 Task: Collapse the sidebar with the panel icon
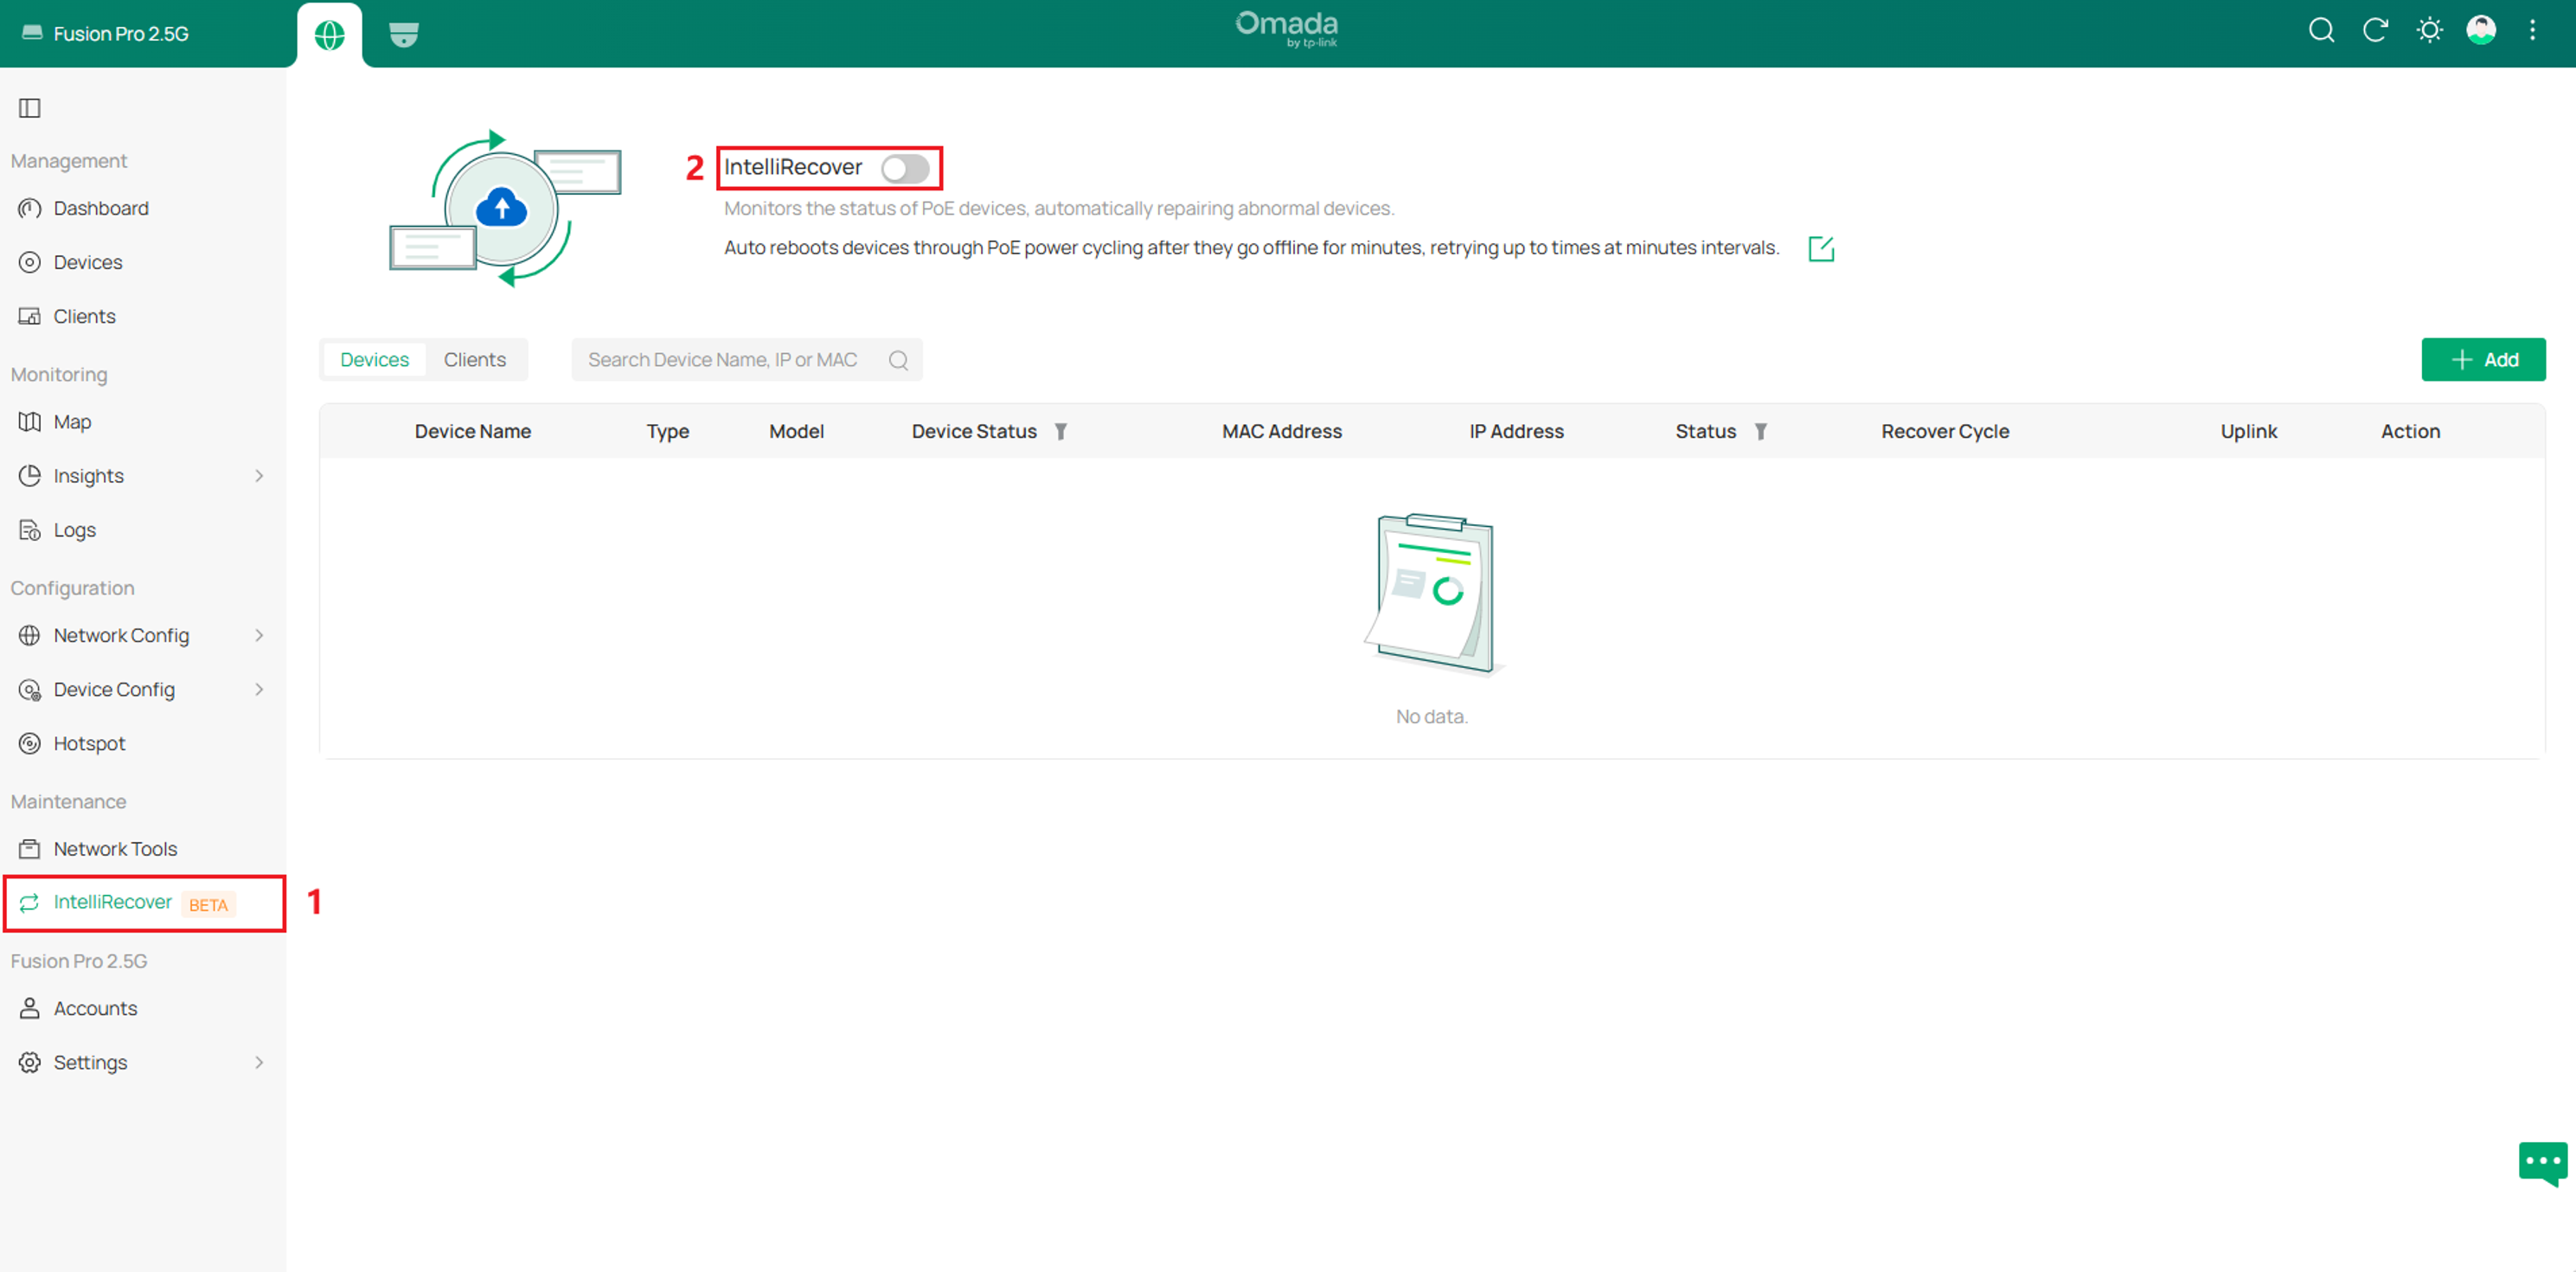pyautogui.click(x=30, y=108)
